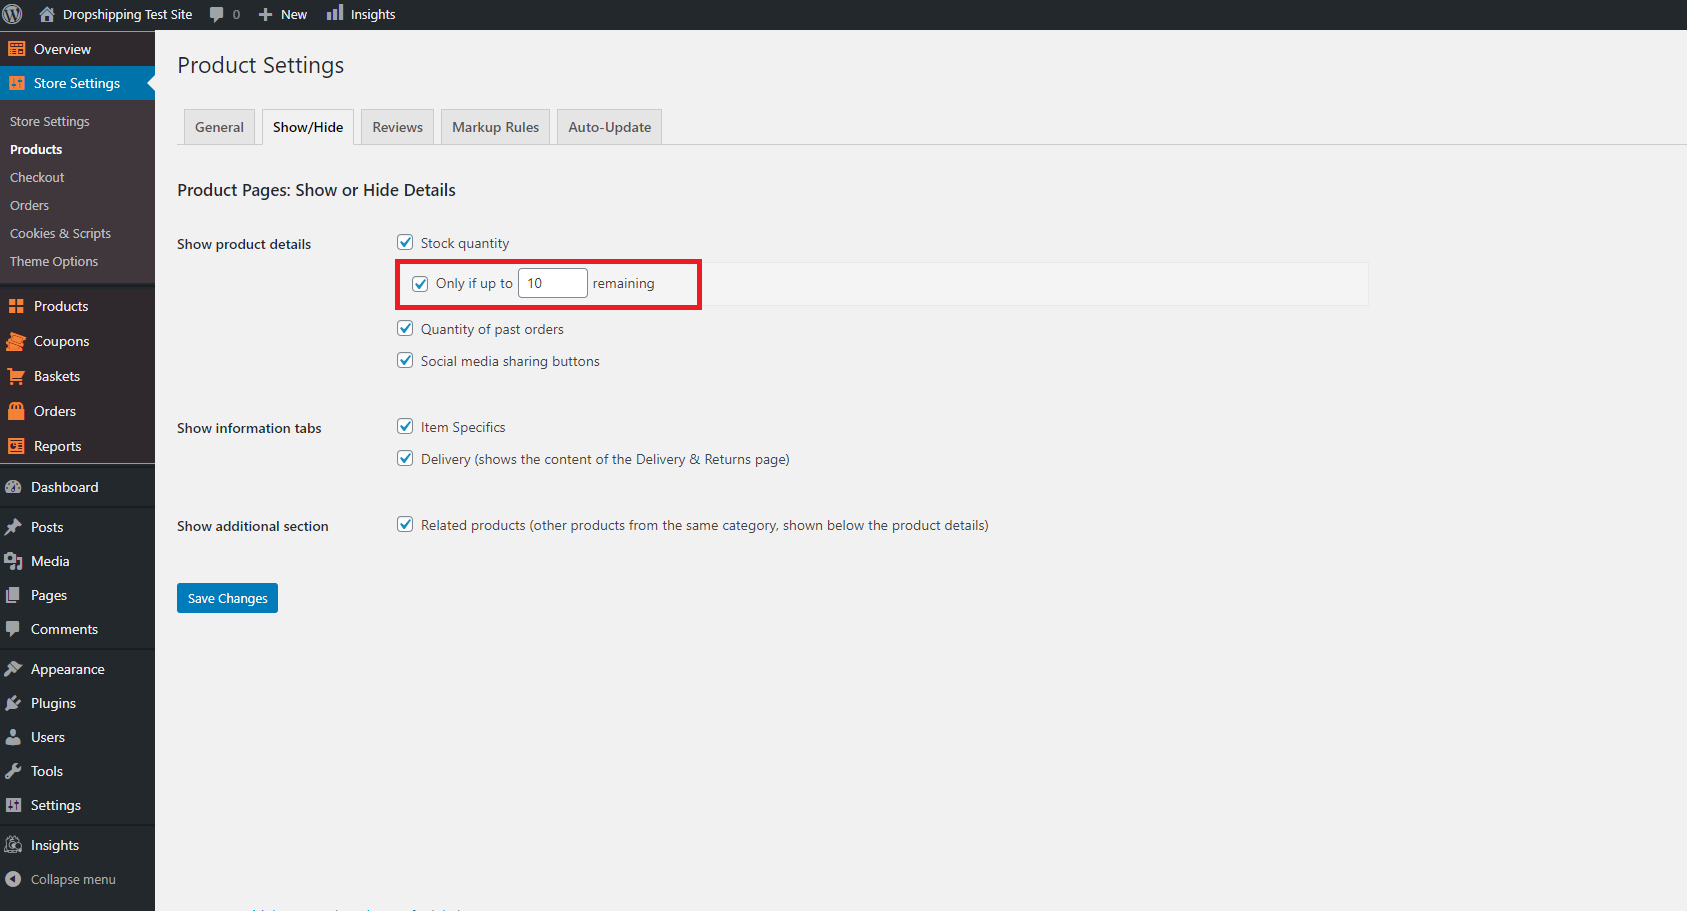Click the Collapse menu arrow icon
Screen dimensions: 1687x911
pos(13,879)
